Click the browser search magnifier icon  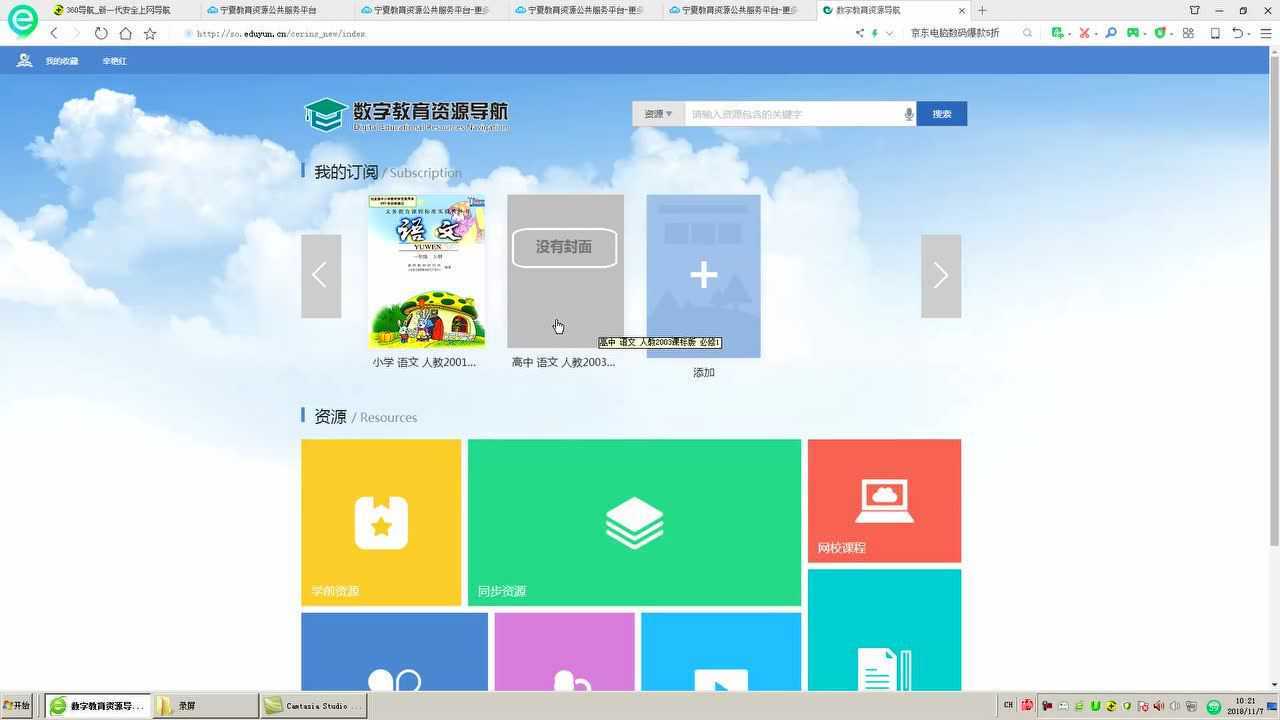coord(1027,33)
